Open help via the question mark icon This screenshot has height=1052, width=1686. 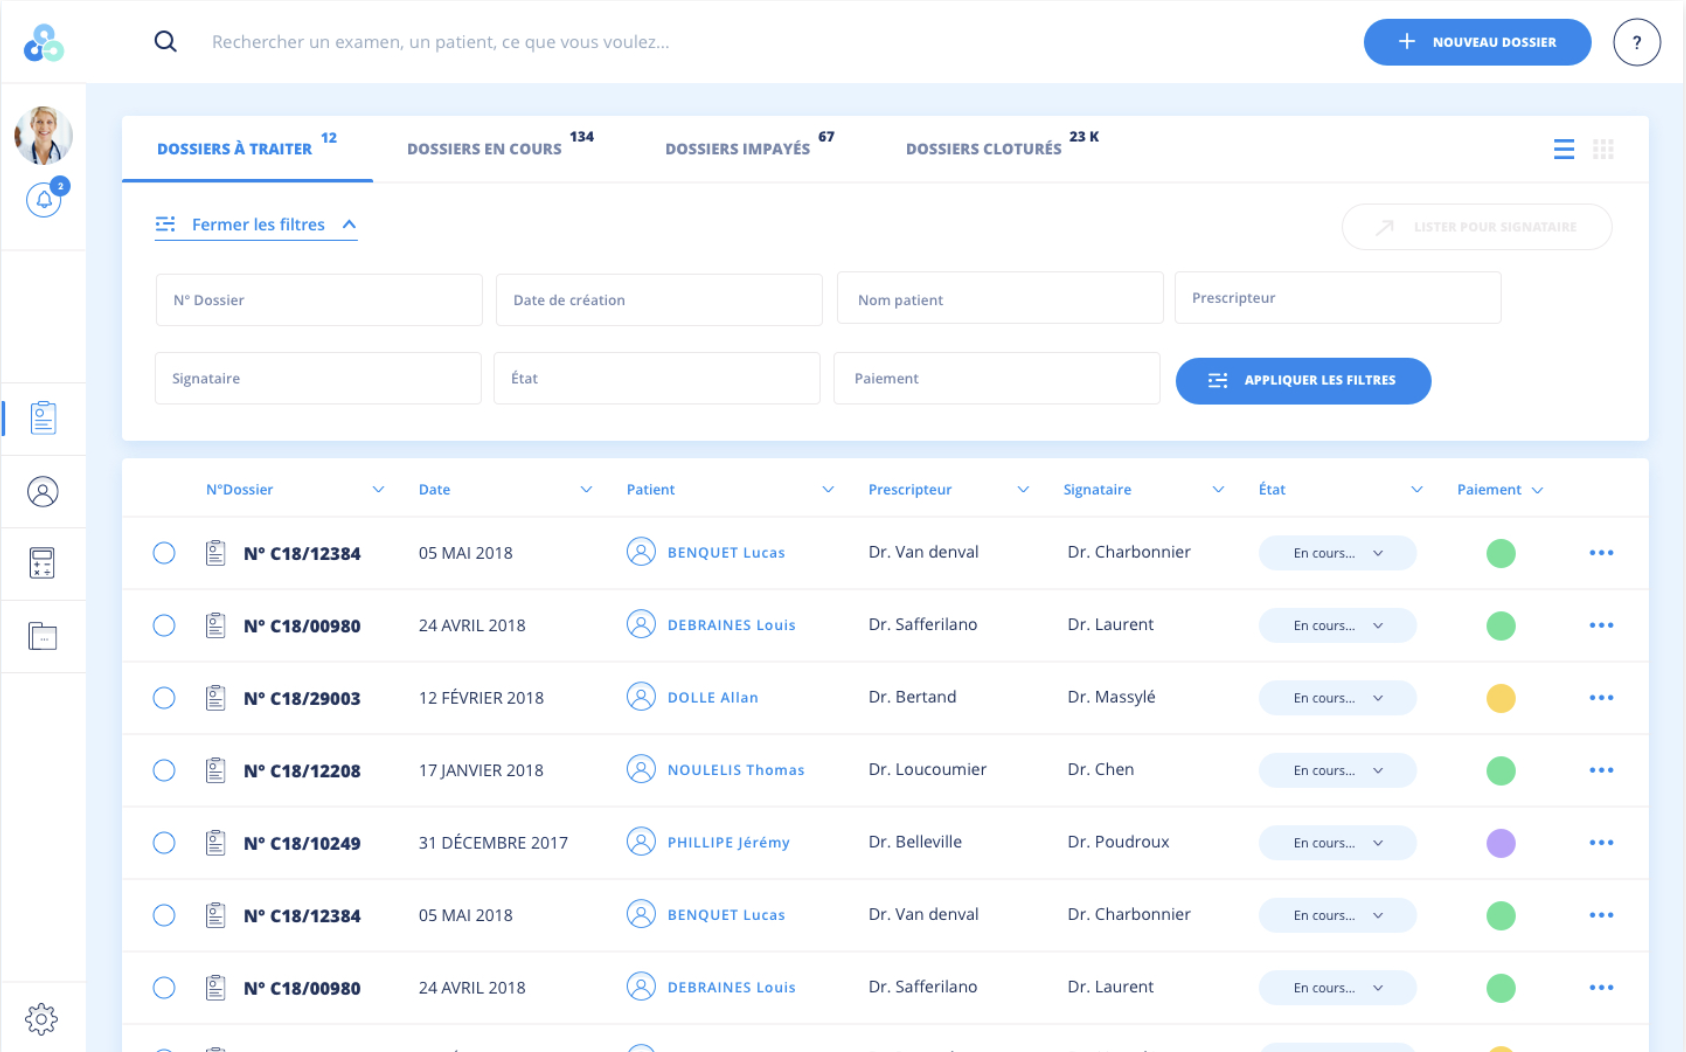coord(1637,42)
